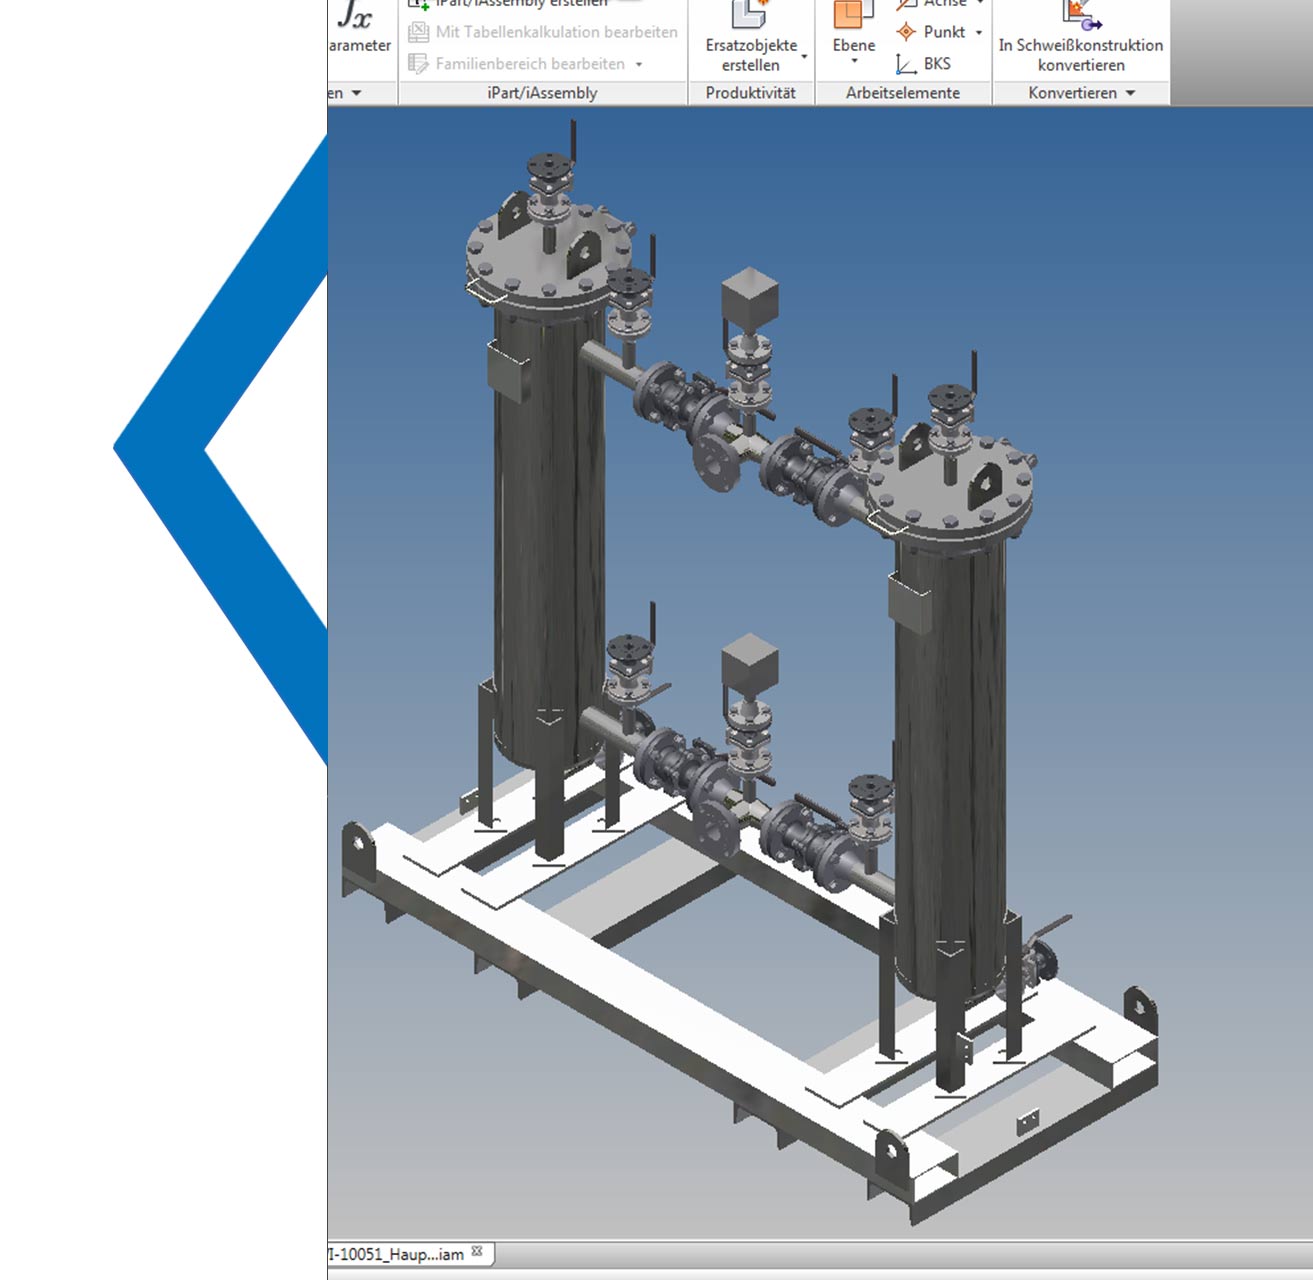Expand the Konvertieren panel dropdown
The image size is (1313, 1280).
coord(1131,93)
